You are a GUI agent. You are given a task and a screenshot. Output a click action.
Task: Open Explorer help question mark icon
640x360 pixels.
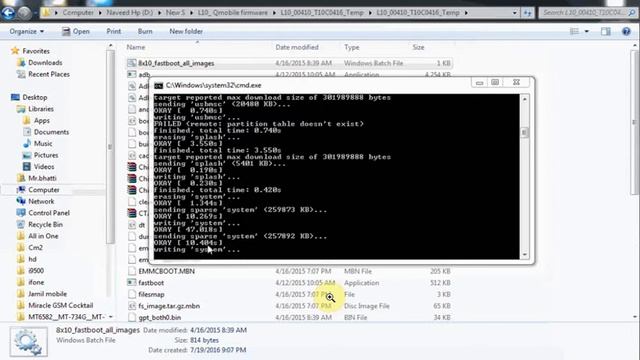click(626, 31)
